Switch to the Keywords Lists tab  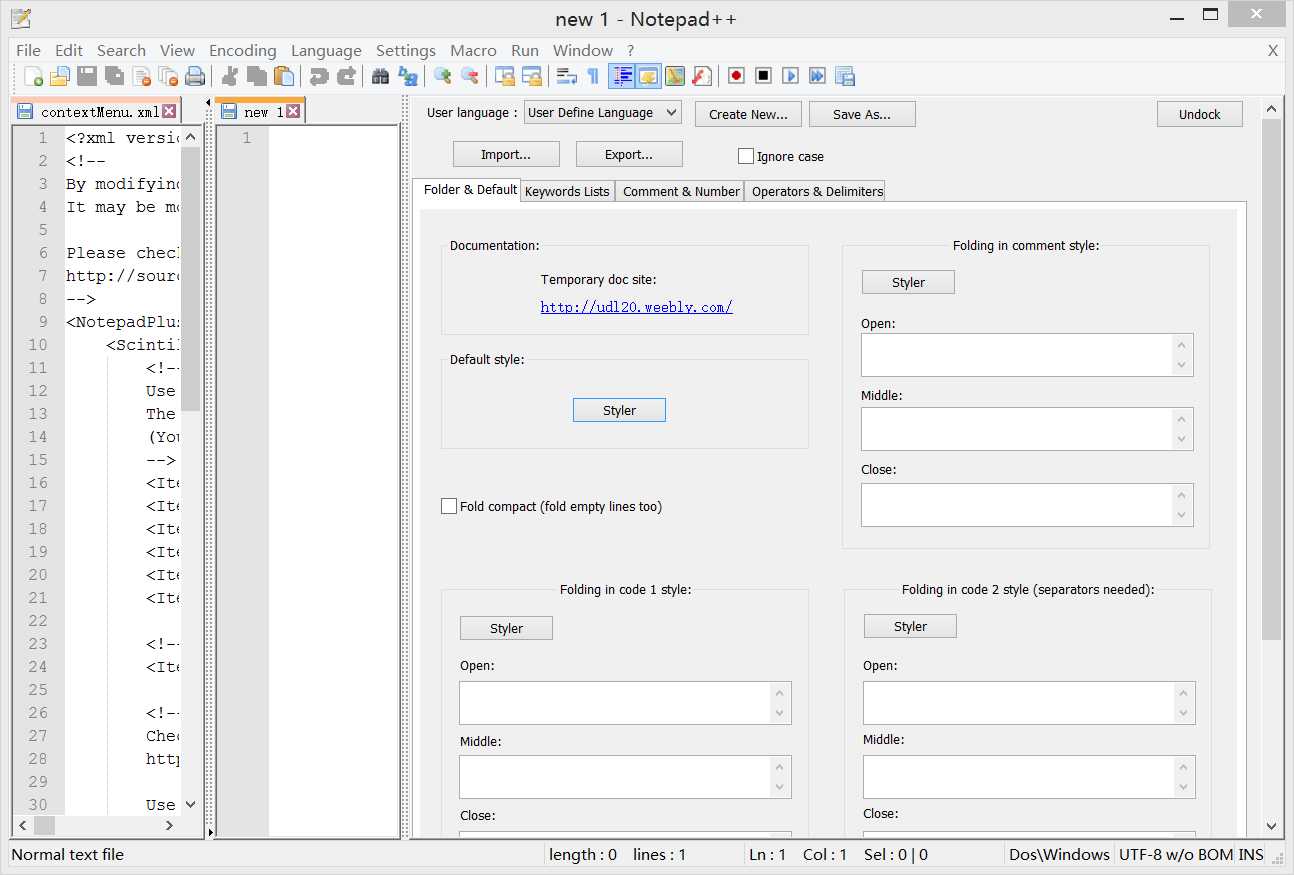click(567, 191)
